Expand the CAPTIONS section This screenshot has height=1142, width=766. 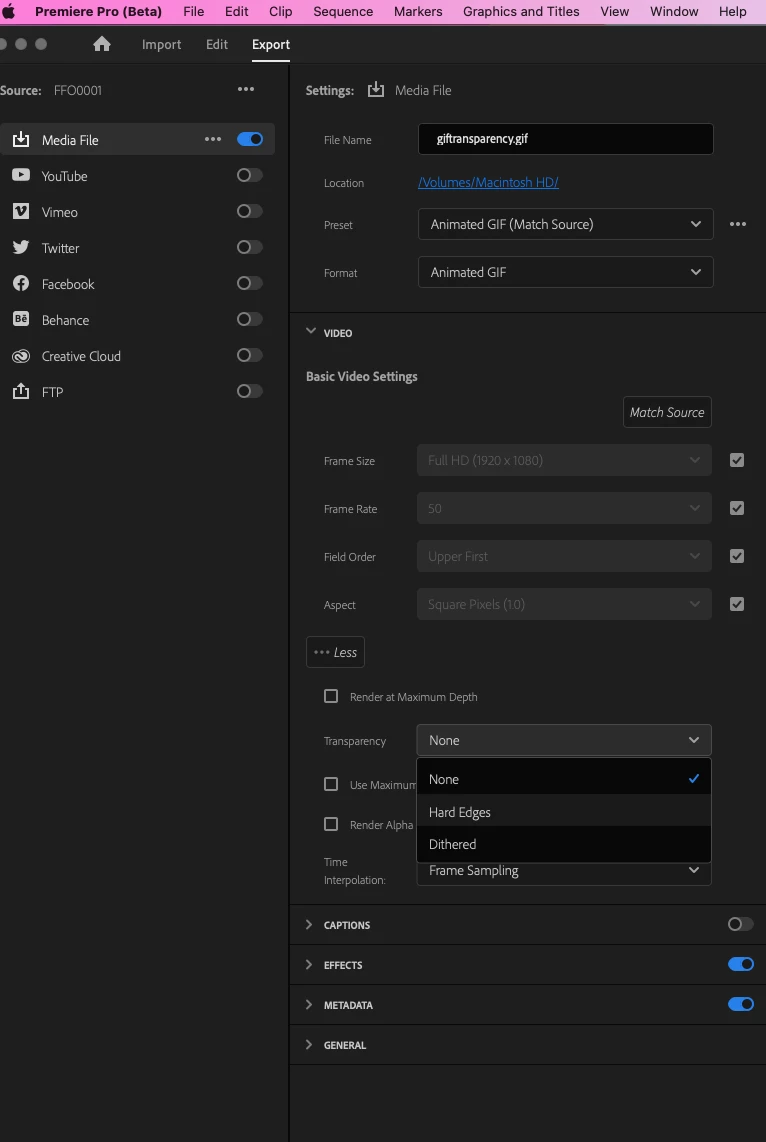click(x=309, y=924)
